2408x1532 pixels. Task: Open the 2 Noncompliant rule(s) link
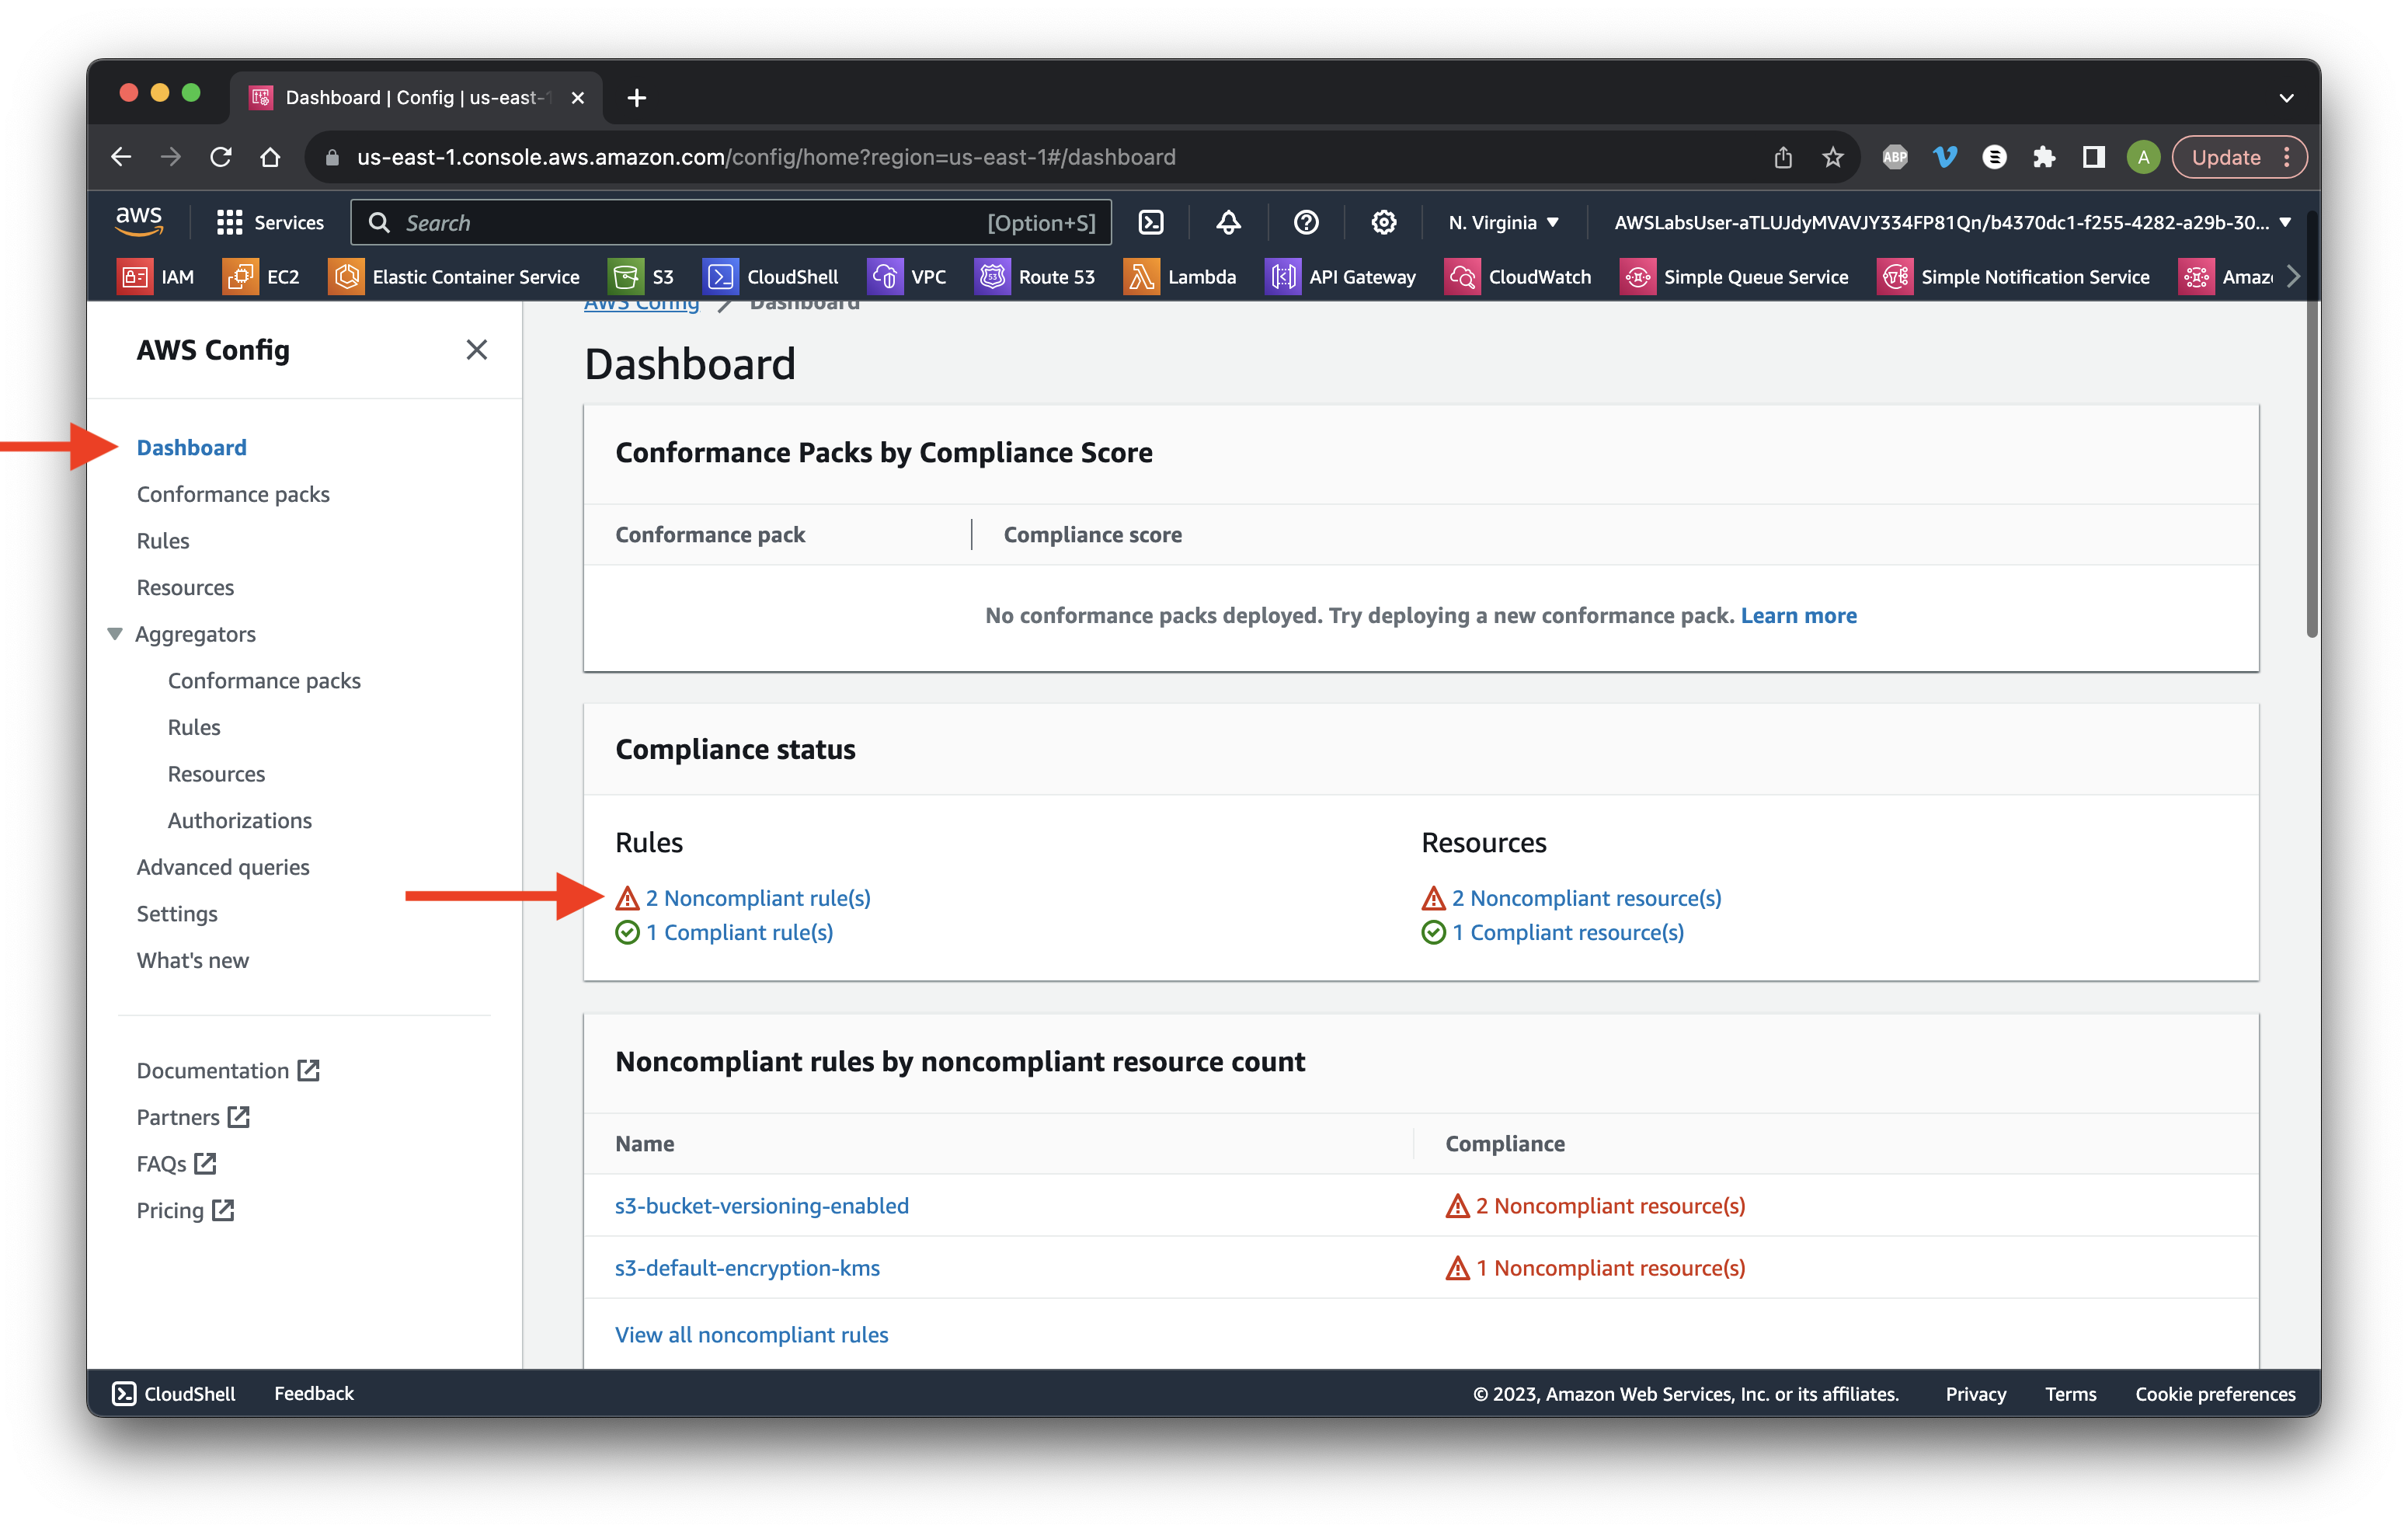pyautogui.click(x=757, y=898)
